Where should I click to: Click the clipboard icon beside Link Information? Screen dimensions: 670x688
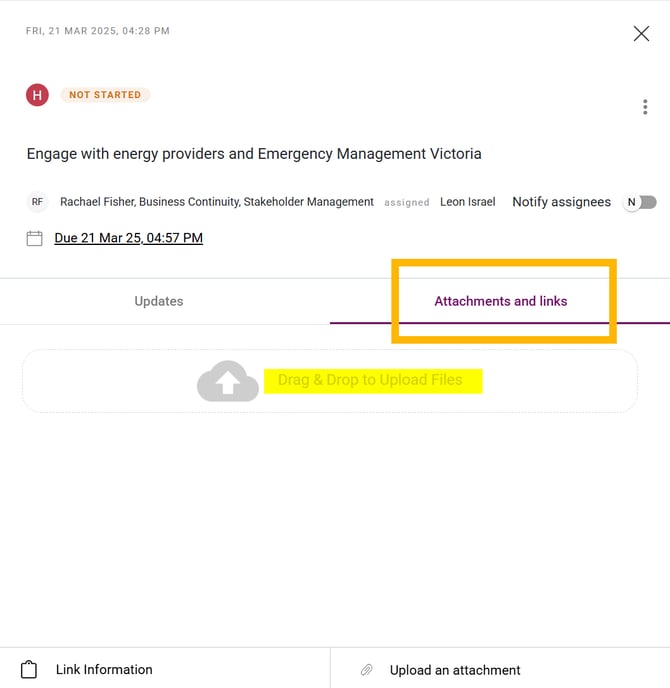29,669
